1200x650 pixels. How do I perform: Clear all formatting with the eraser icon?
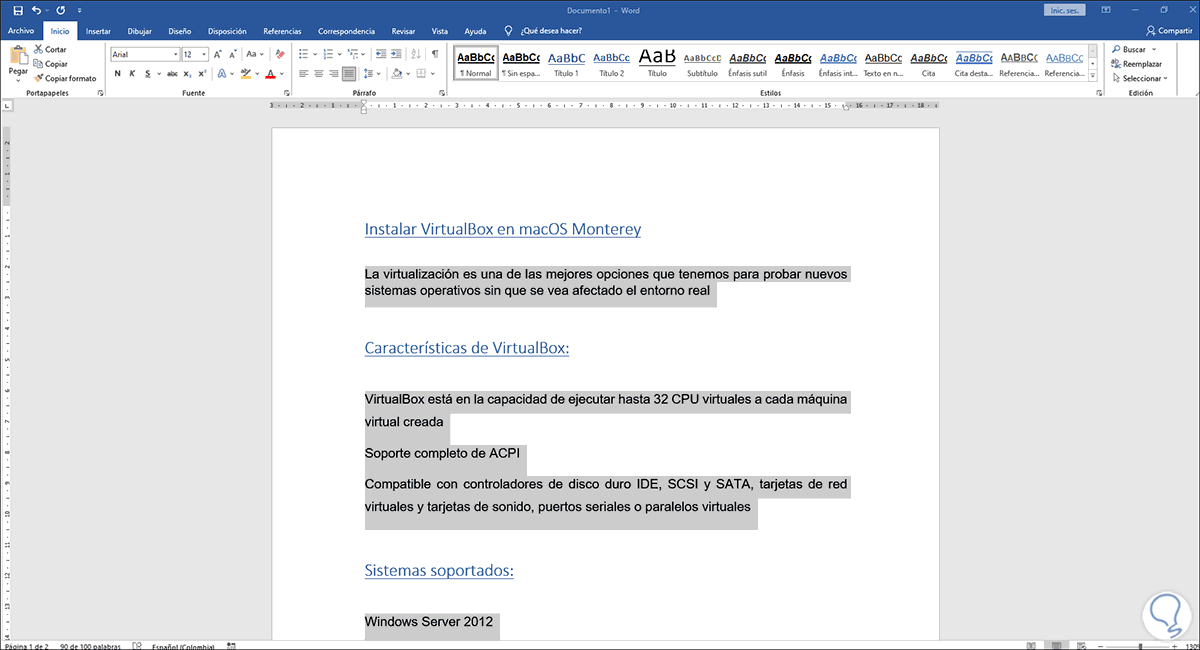pyautogui.click(x=279, y=54)
